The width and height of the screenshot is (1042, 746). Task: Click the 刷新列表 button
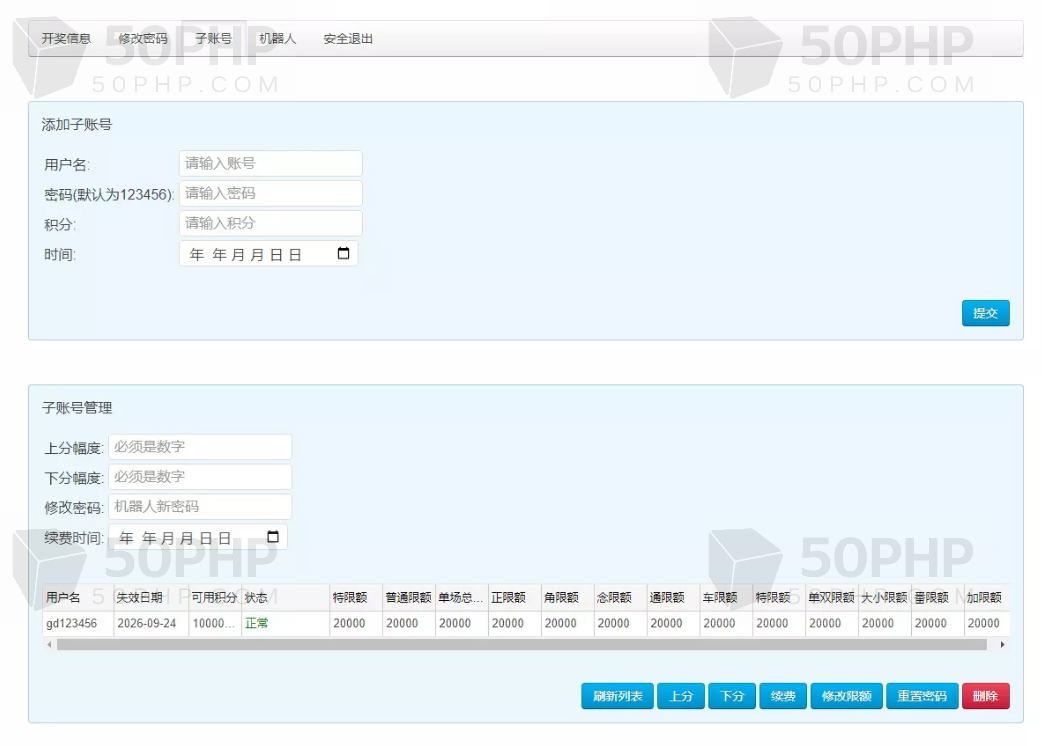617,696
